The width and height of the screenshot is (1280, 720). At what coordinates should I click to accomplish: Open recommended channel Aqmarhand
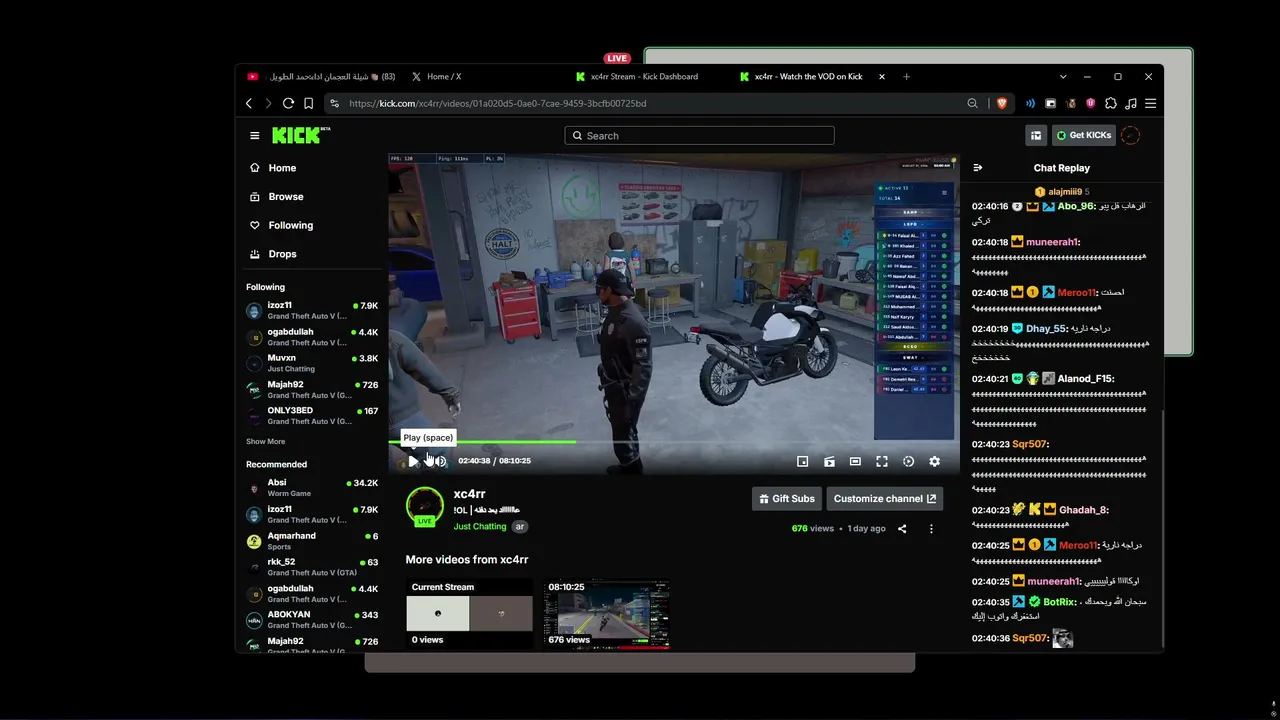point(312,541)
